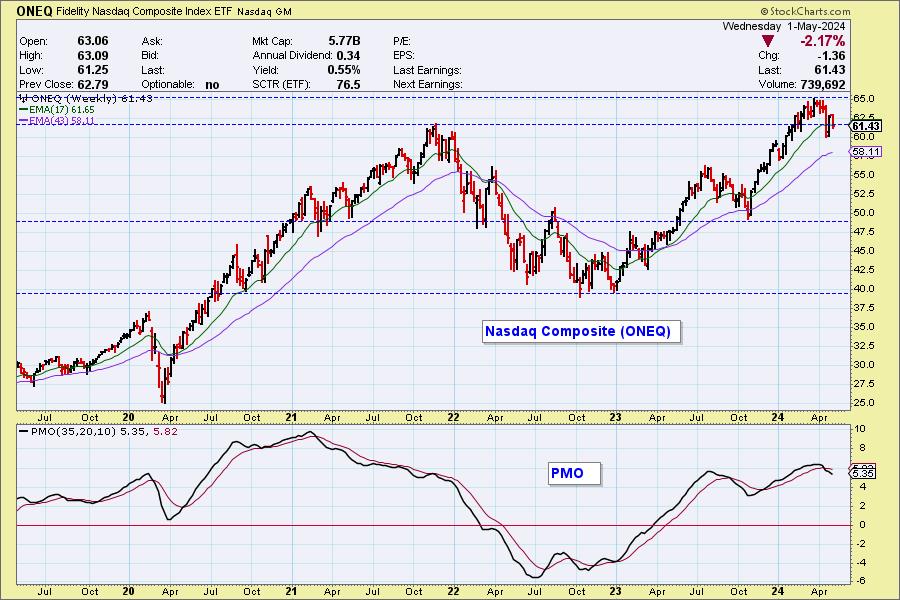Click the Open value 63.06
The height and width of the screenshot is (600, 900).
[92, 41]
